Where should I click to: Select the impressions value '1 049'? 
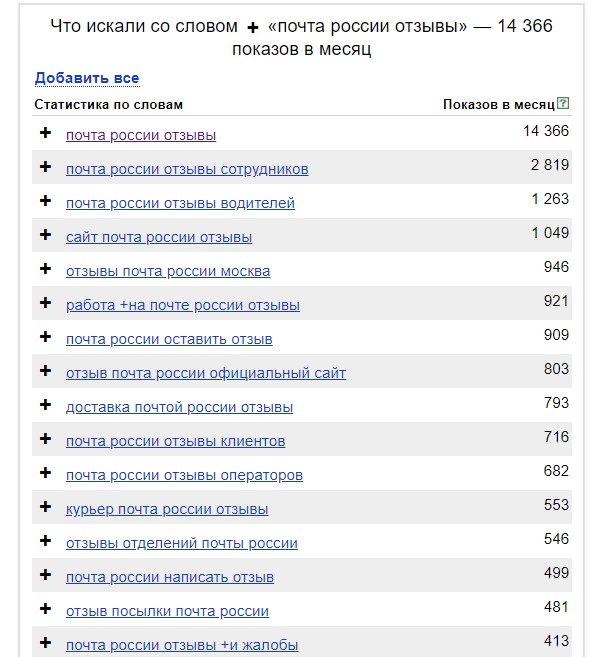pyautogui.click(x=550, y=233)
